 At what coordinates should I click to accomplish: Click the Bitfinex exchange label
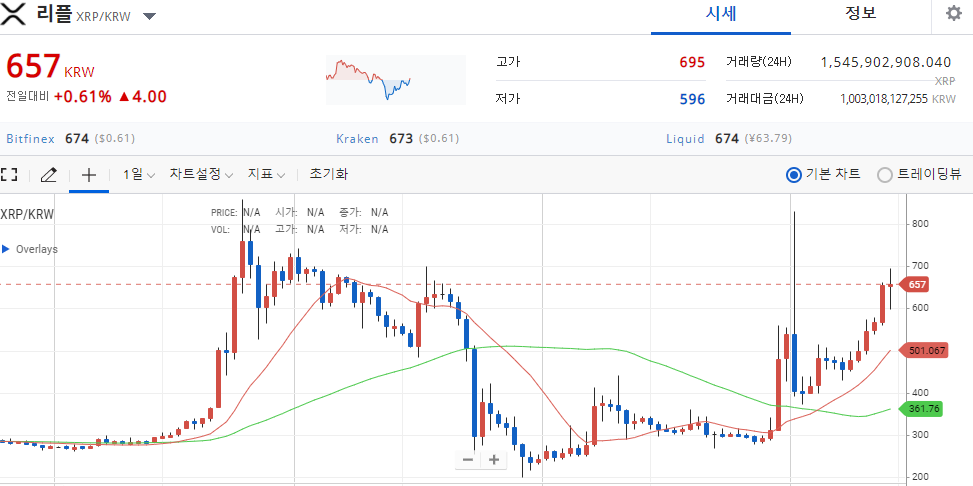click(x=30, y=138)
